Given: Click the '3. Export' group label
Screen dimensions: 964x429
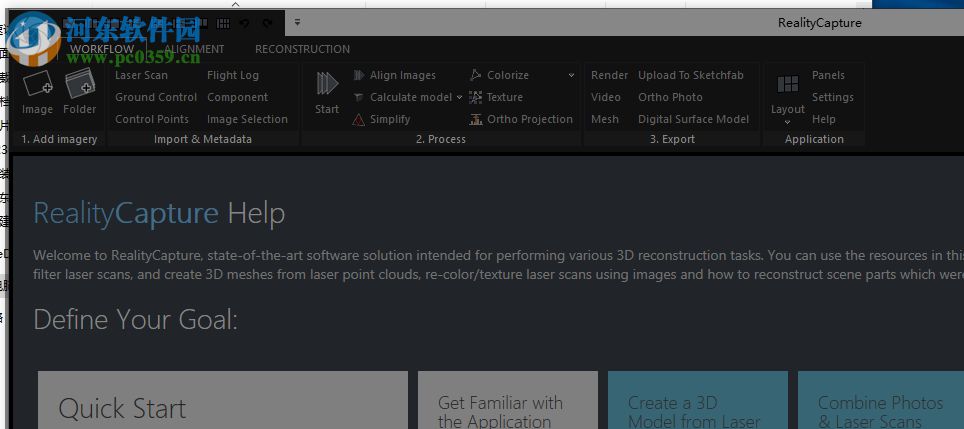Looking at the screenshot, I should click(673, 139).
